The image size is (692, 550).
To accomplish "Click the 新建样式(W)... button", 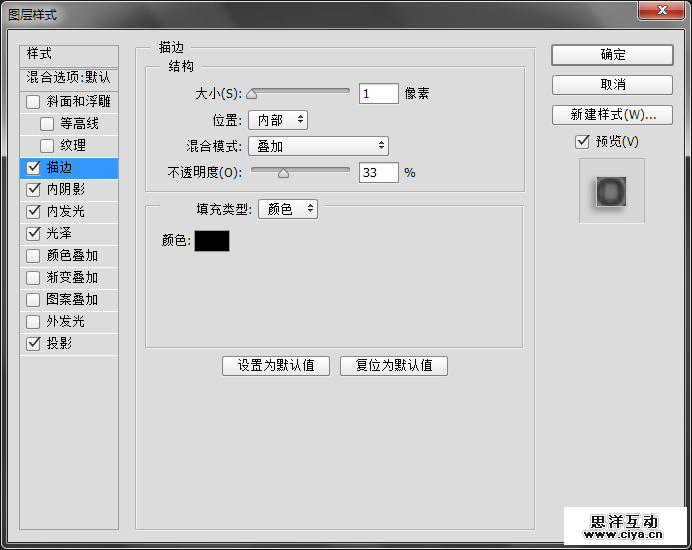I will [x=613, y=115].
